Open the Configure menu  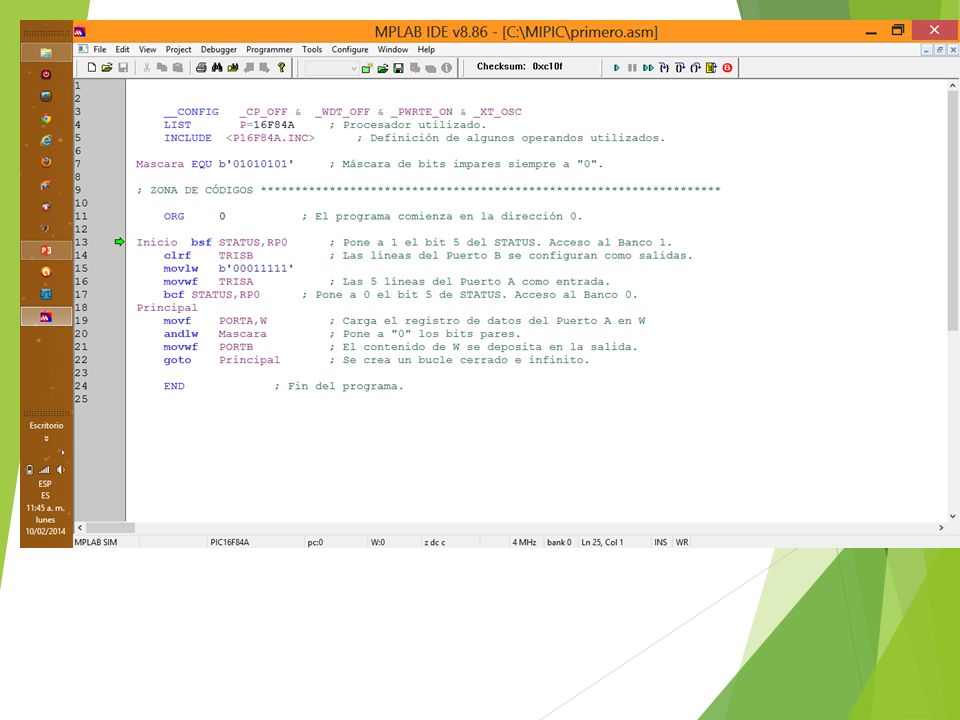[x=350, y=50]
